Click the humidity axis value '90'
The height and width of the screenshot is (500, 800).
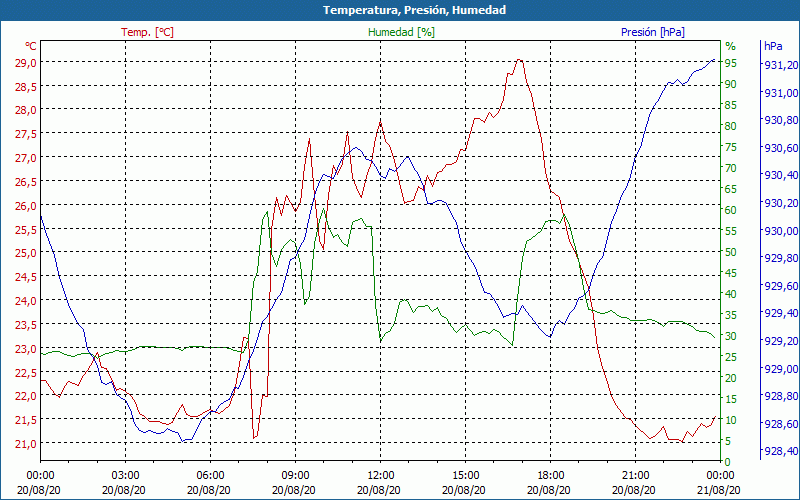[731, 84]
